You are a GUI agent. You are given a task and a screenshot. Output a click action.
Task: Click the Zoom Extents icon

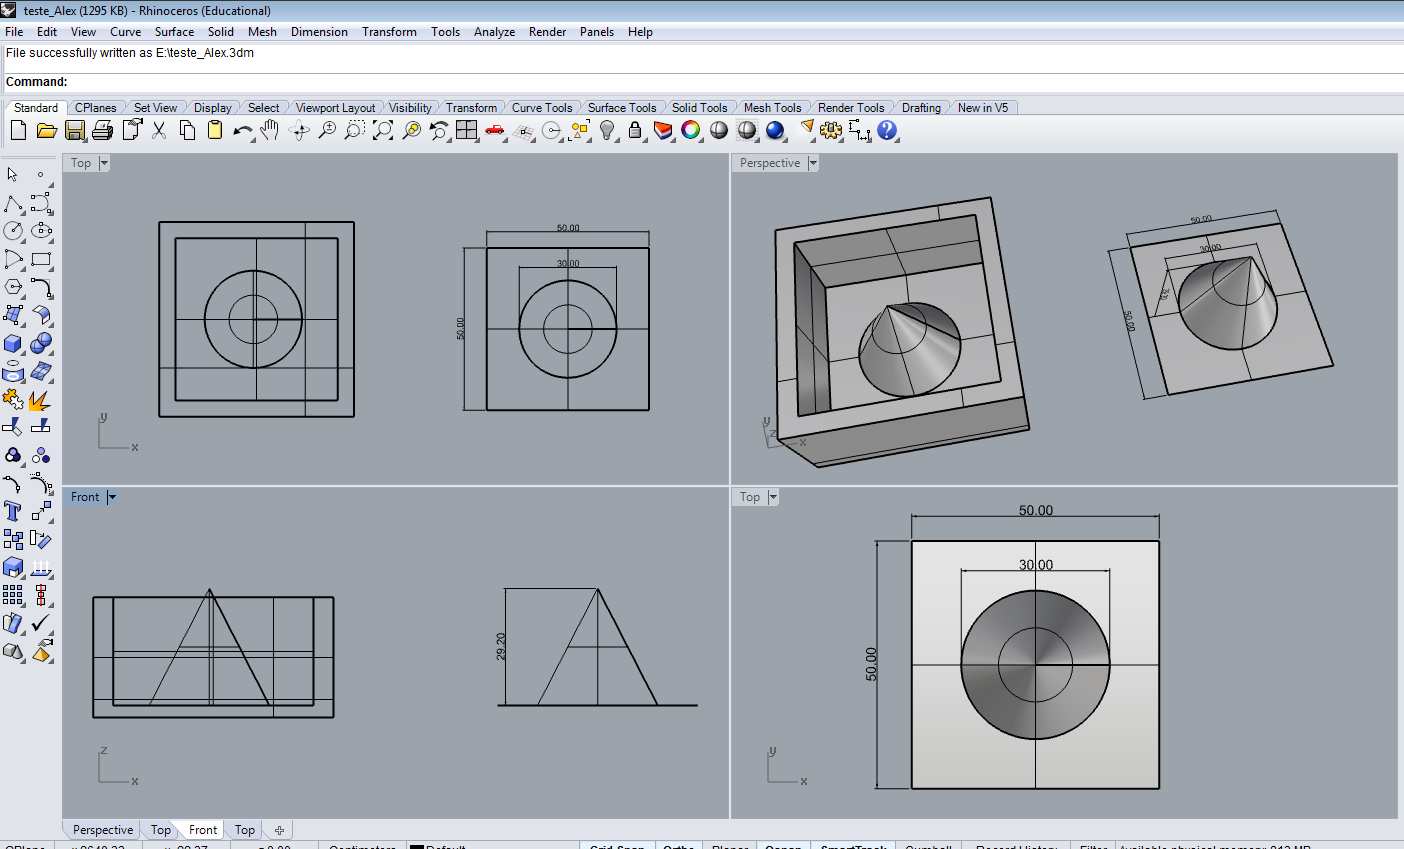click(x=383, y=130)
